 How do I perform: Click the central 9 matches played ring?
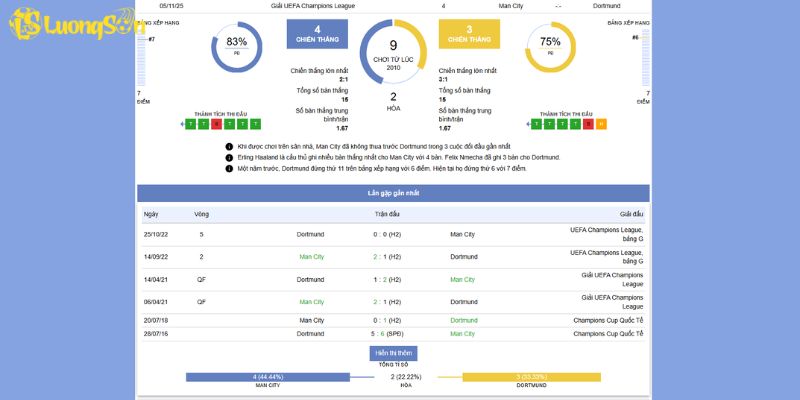coord(393,48)
